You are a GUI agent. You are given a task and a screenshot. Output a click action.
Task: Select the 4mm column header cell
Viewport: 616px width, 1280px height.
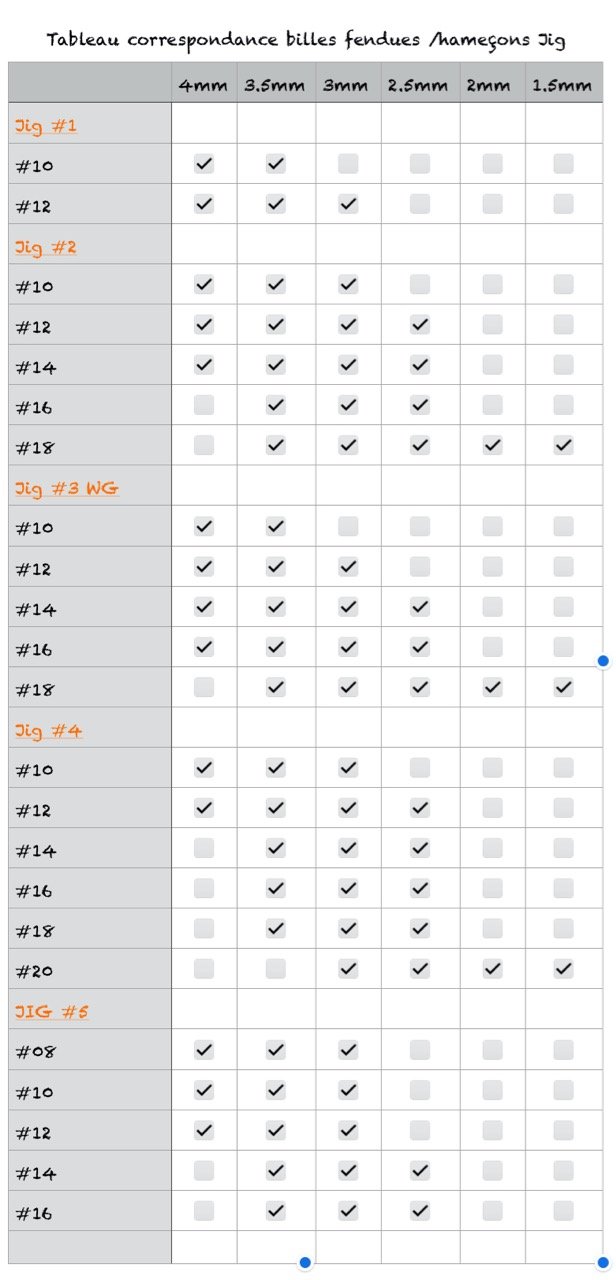tap(204, 85)
